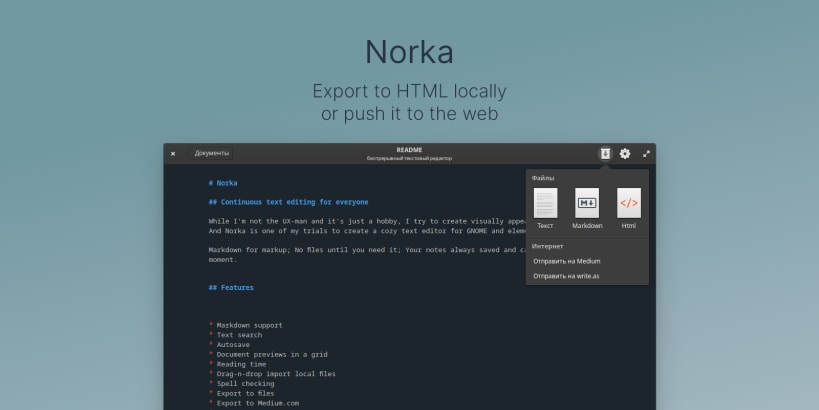
Task: Click the 'Markdown support' bullet line
Action: click(246, 325)
